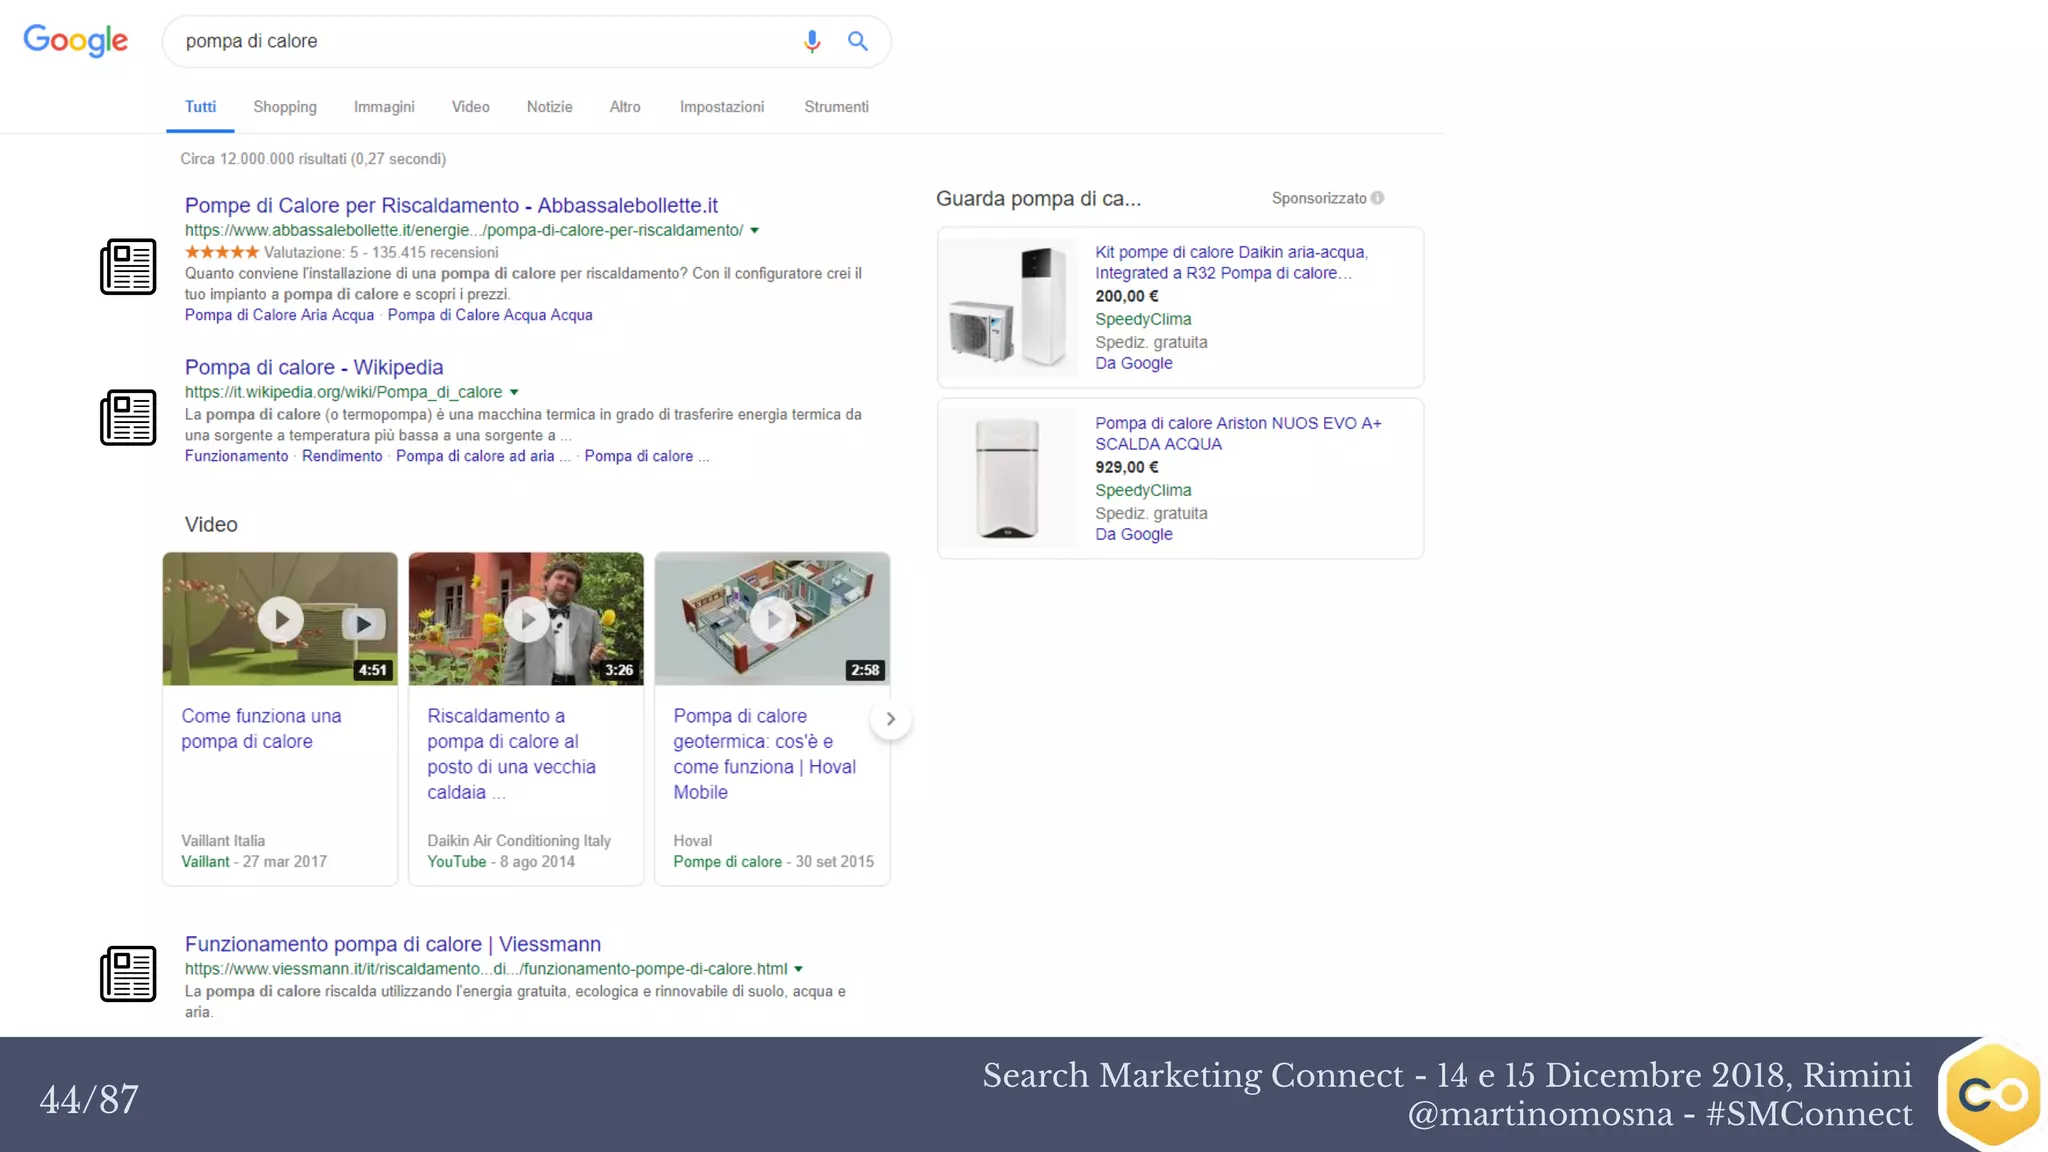The width and height of the screenshot is (2048, 1152).
Task: Click SpeedyClima seller under Ariston product
Action: (1143, 490)
